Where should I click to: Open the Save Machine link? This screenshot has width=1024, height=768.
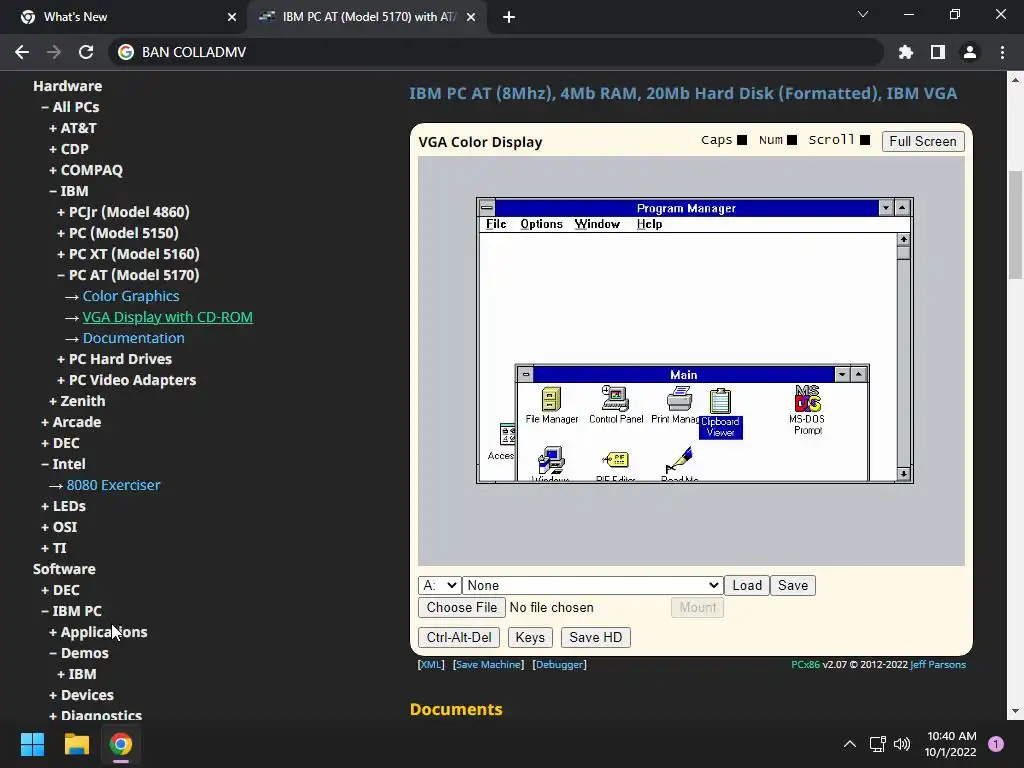(x=488, y=664)
